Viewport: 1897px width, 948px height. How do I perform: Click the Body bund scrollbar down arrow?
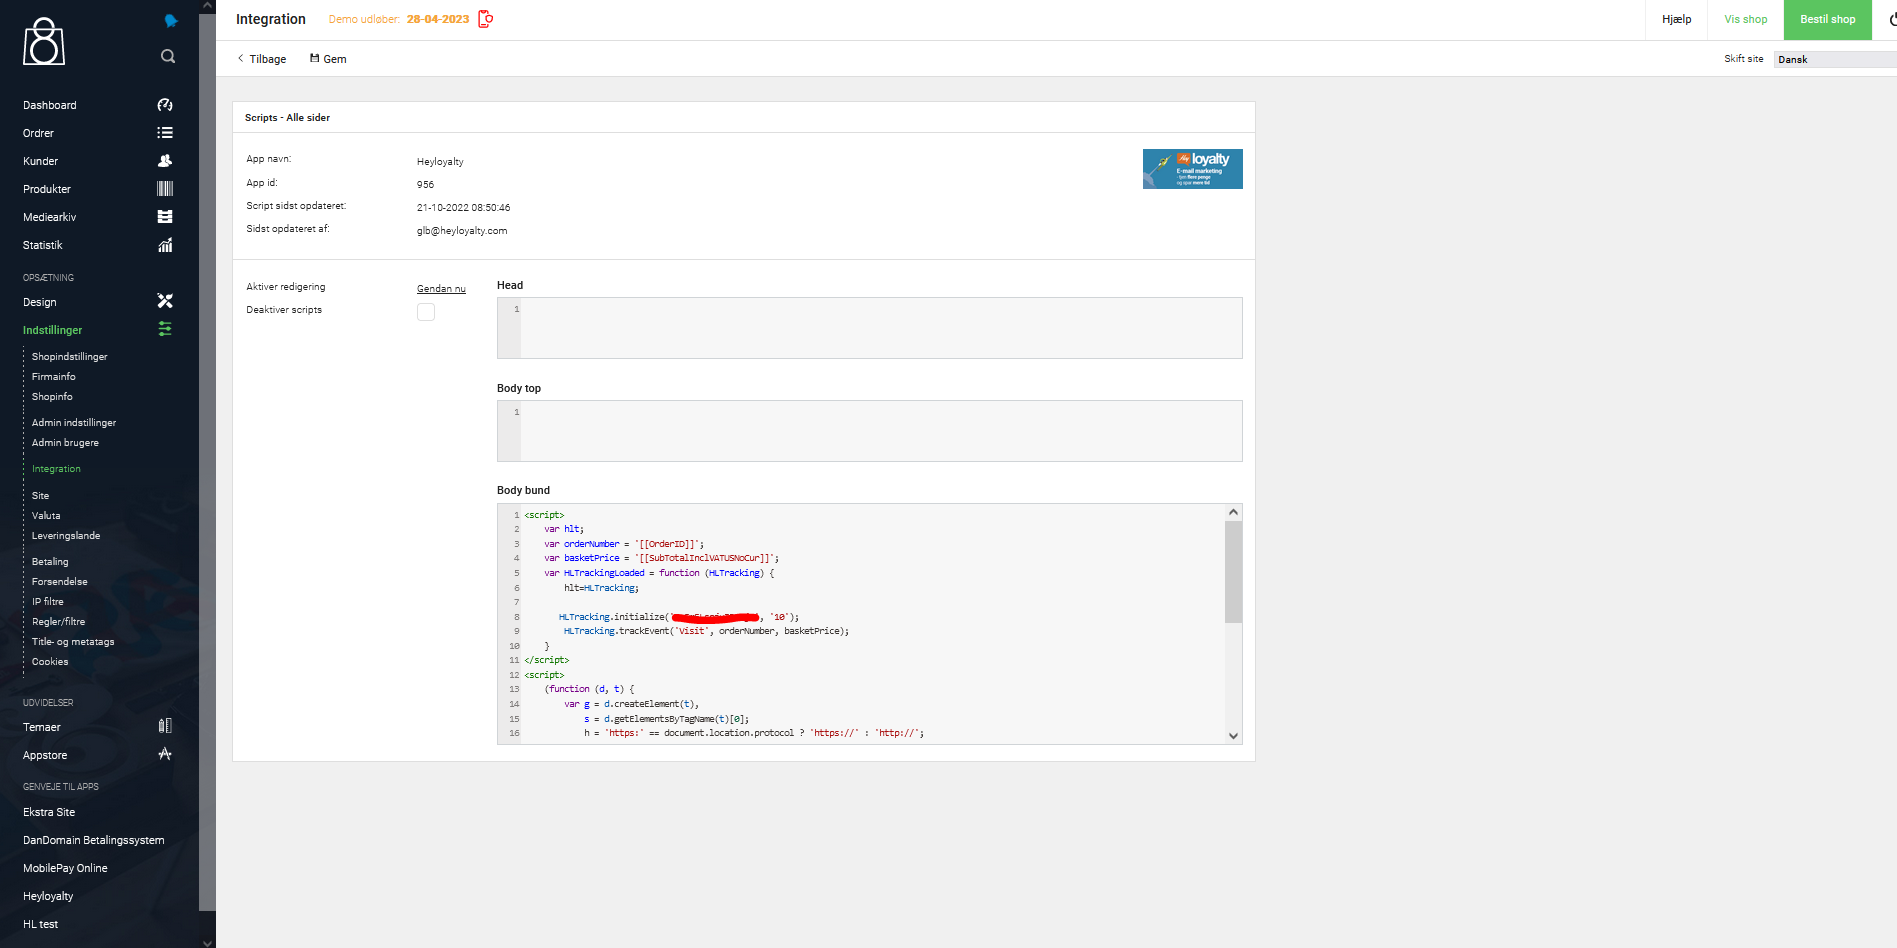[x=1233, y=735]
